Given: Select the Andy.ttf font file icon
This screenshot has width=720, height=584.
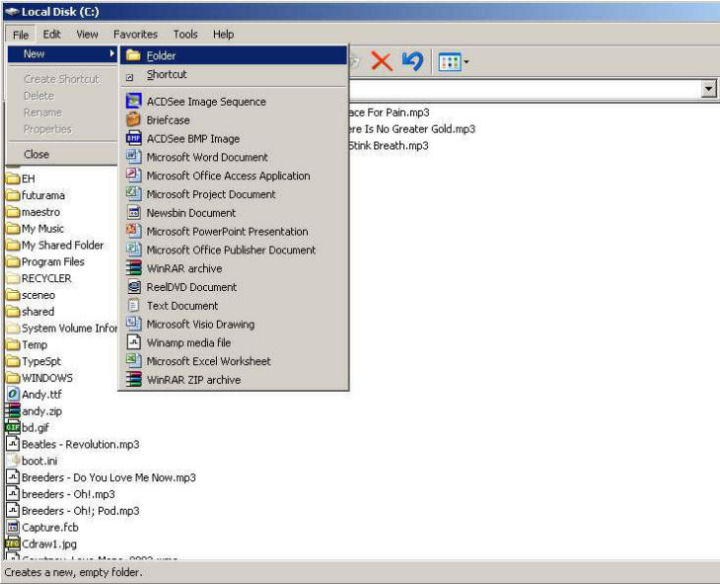Looking at the screenshot, I should pyautogui.click(x=13, y=394).
